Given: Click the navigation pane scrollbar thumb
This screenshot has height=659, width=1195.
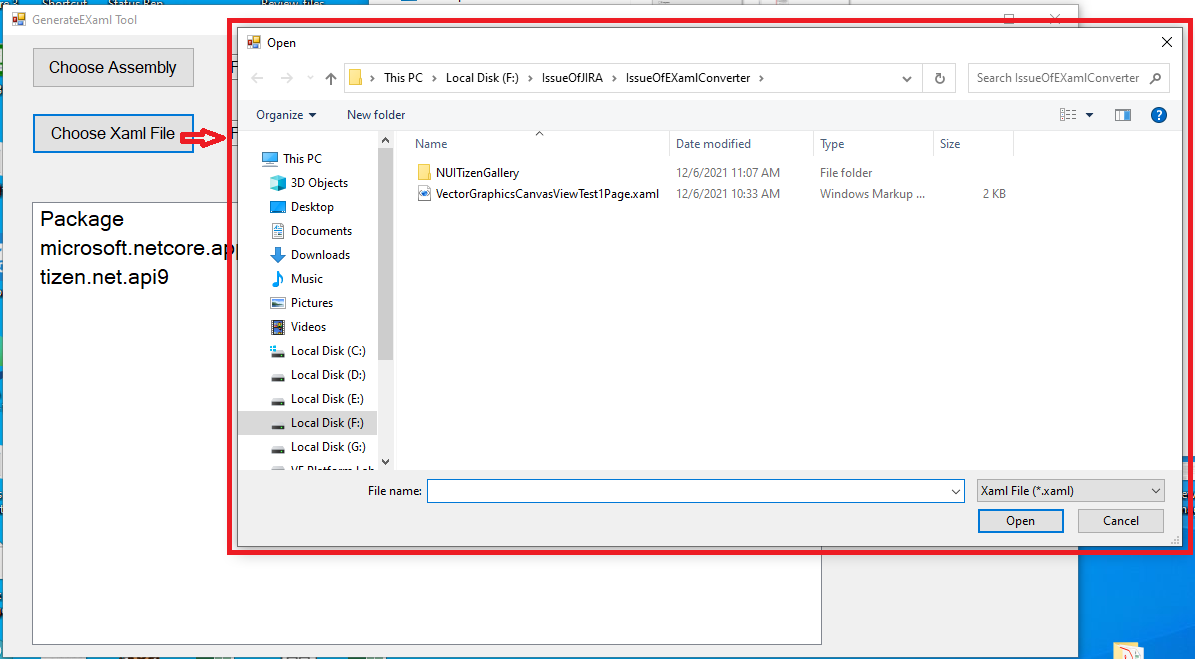Looking at the screenshot, I should pos(385,254).
